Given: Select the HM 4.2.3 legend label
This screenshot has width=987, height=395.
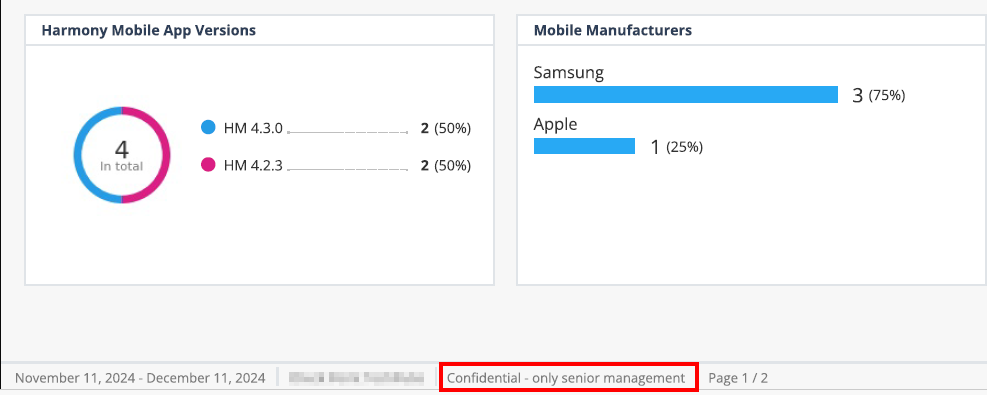Looking at the screenshot, I should [x=253, y=165].
